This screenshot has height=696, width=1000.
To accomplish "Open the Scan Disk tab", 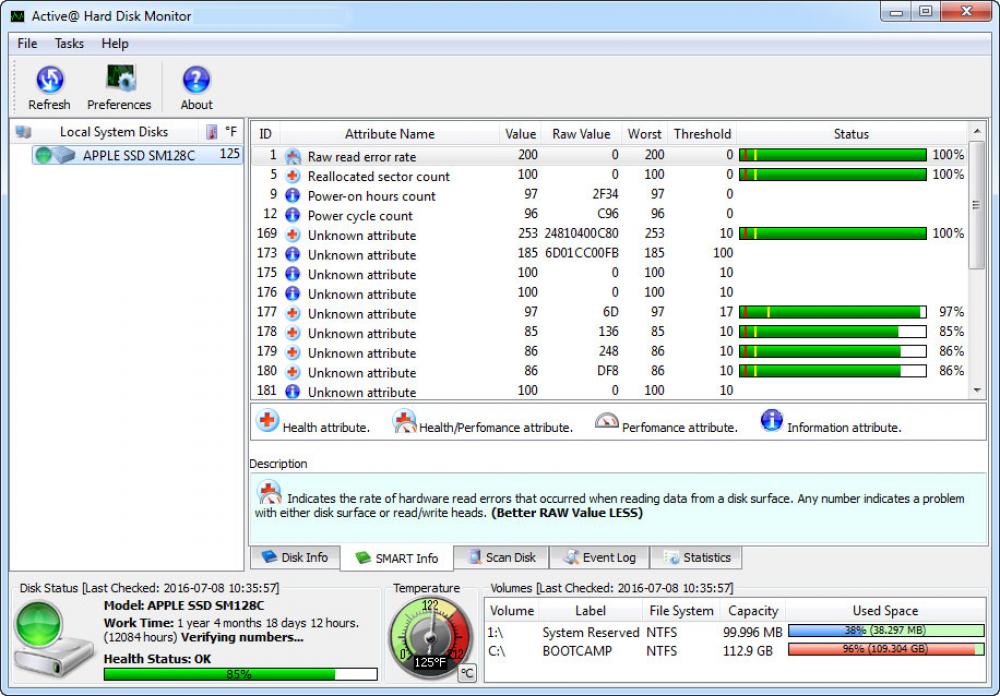I will 500,557.
